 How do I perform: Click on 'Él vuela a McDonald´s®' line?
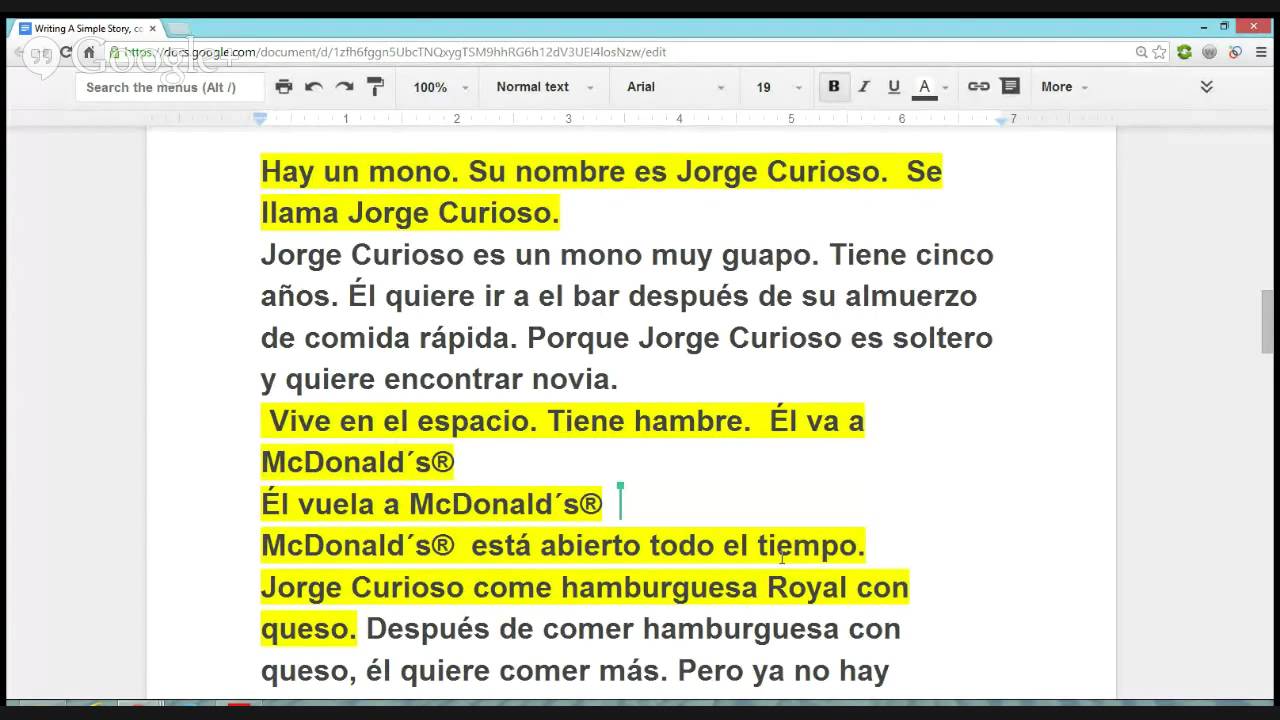click(432, 504)
